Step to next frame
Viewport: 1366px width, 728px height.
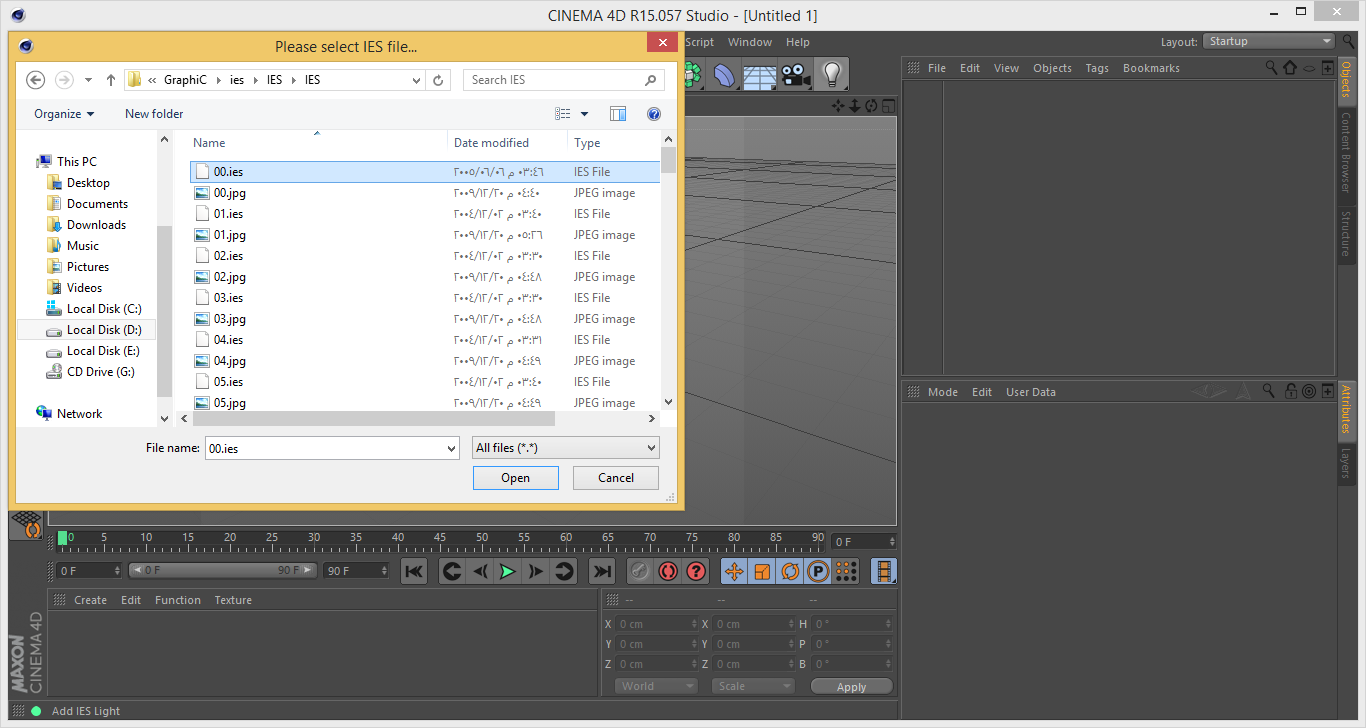point(536,571)
